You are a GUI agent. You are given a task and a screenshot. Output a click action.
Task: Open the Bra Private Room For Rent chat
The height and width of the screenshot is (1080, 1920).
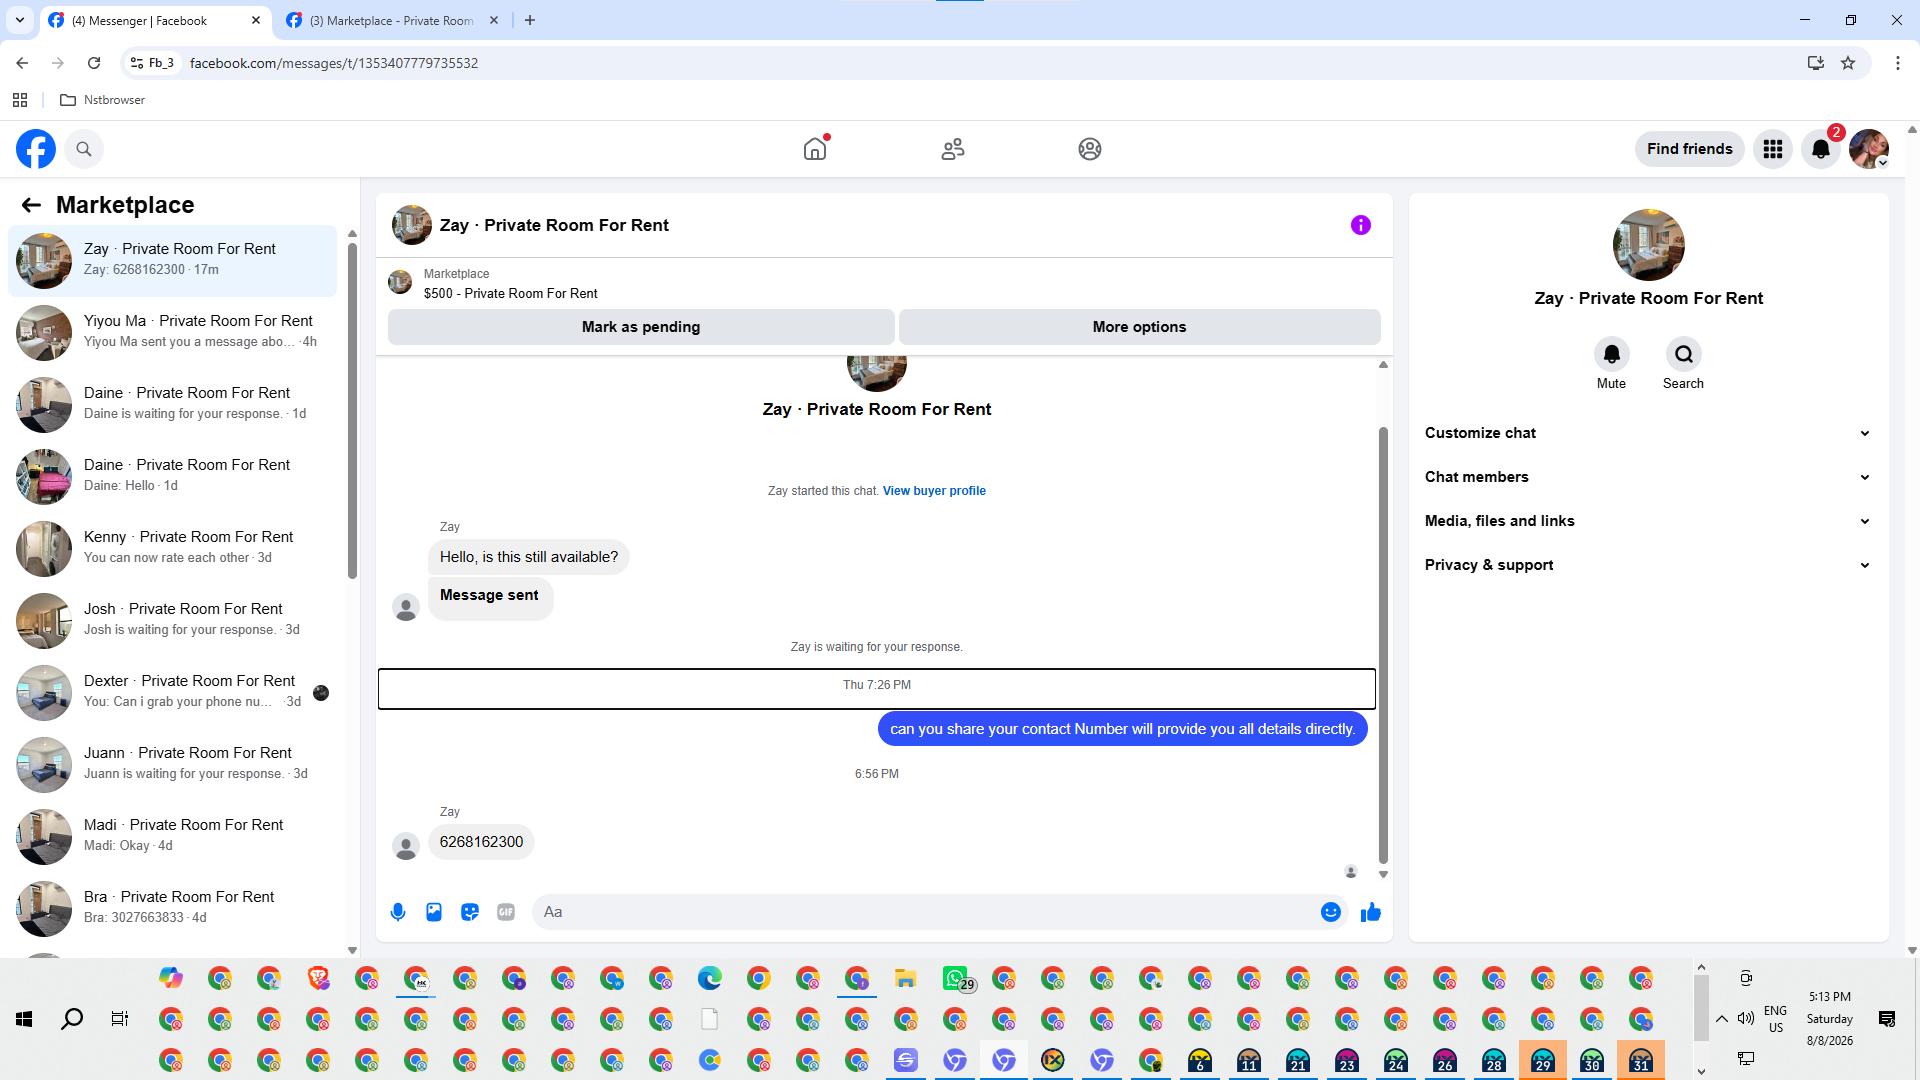[172, 909]
